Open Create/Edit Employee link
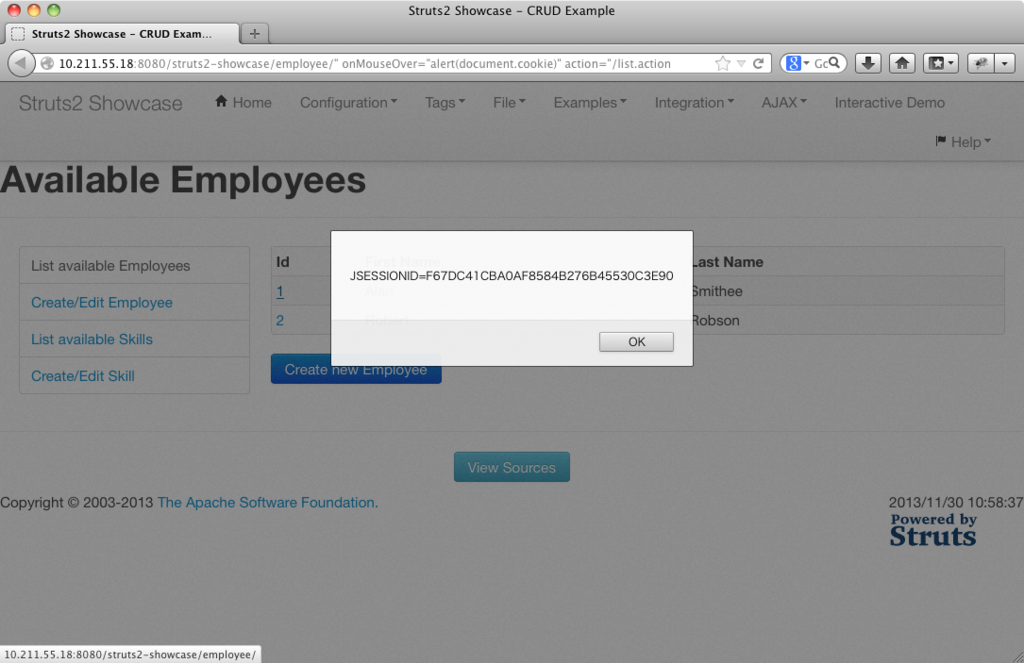This screenshot has width=1024, height=663. coord(102,302)
